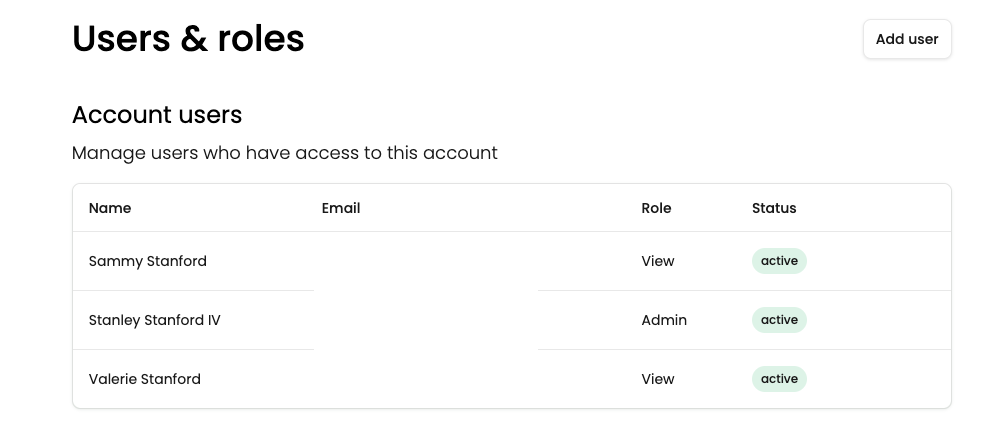Click Stanley Stanford IV's email cell
The width and height of the screenshot is (1004, 444).
click(x=425, y=320)
